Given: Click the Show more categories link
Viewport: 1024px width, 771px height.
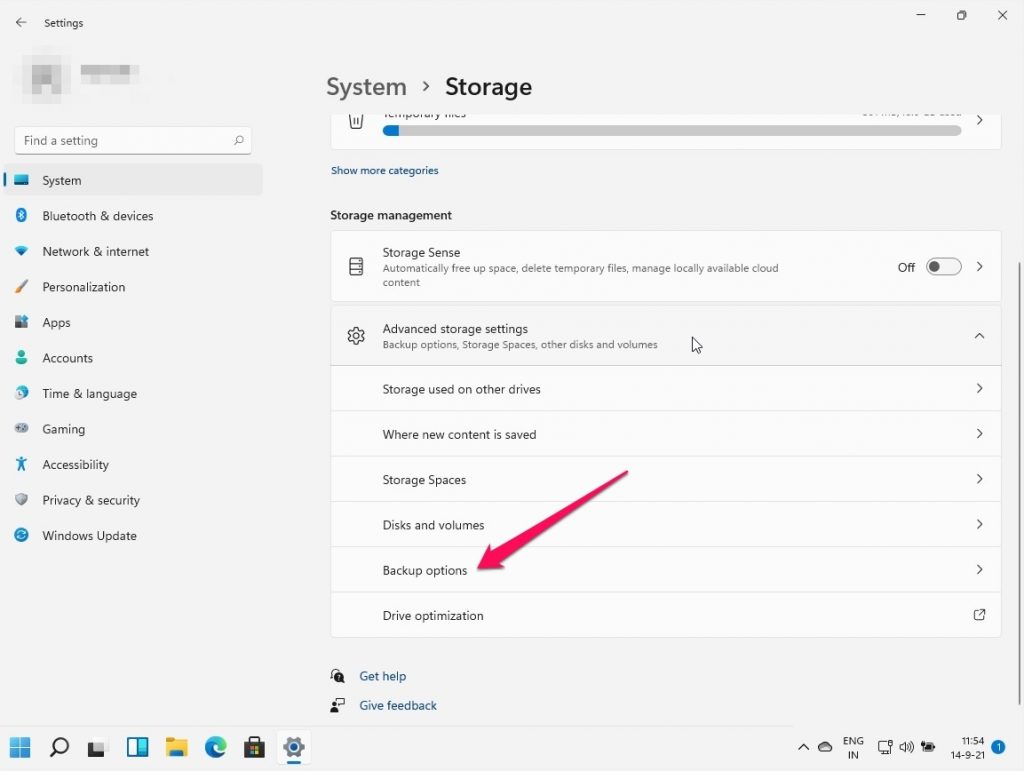Looking at the screenshot, I should click(x=384, y=170).
